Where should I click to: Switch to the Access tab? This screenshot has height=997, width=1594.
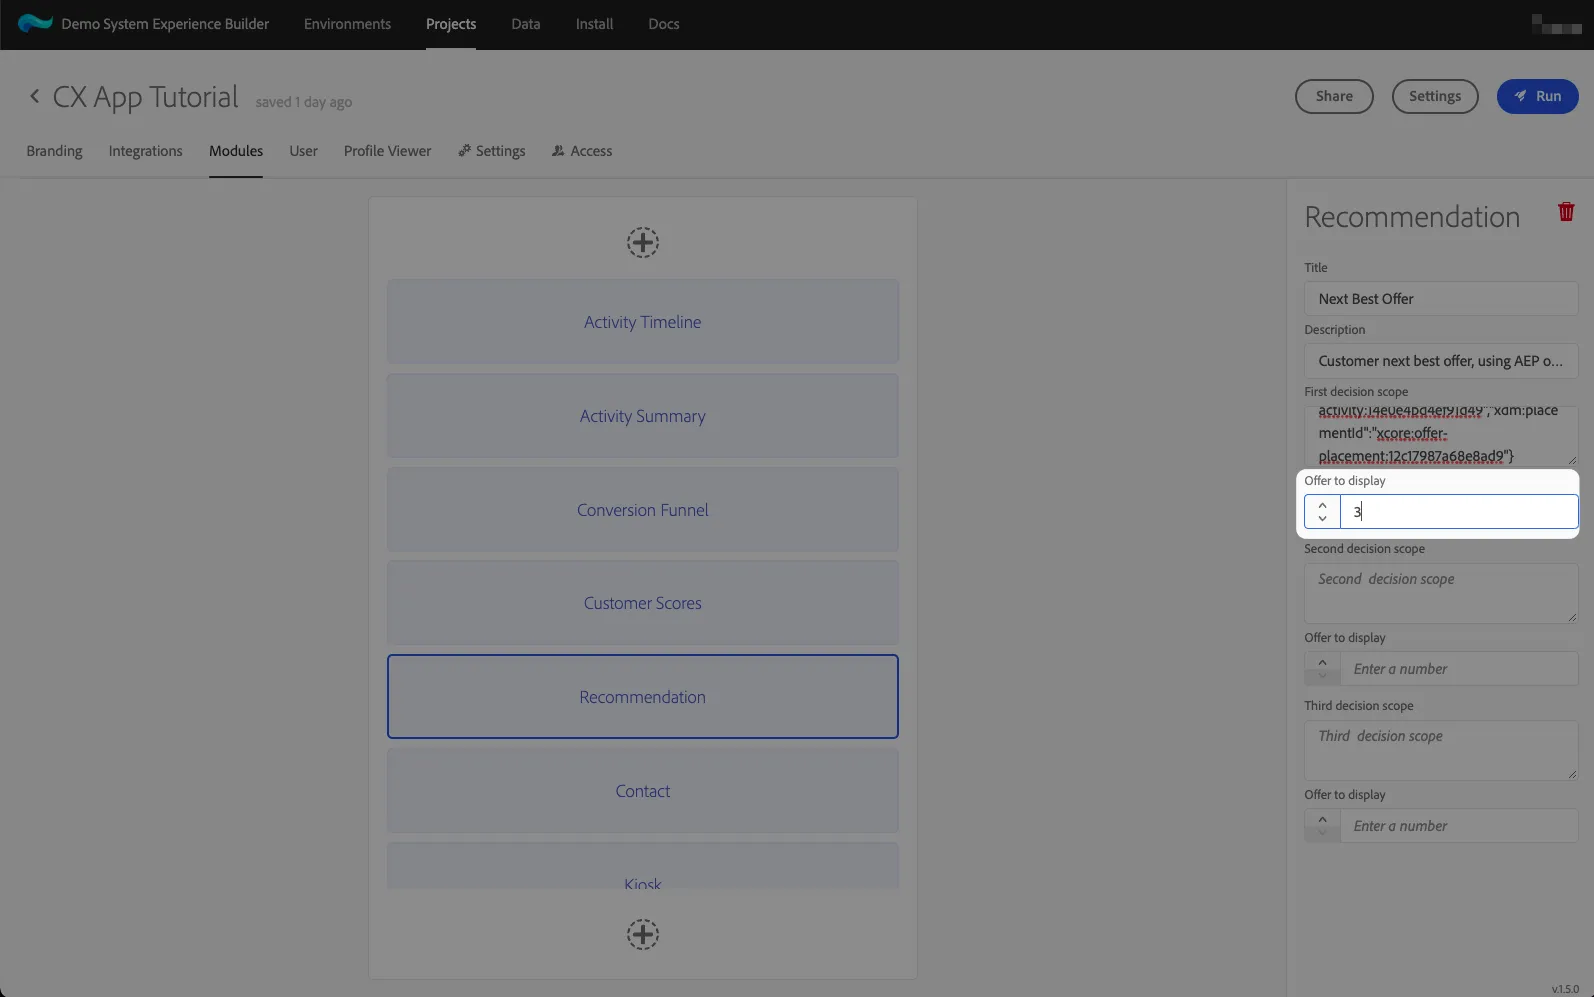point(582,151)
